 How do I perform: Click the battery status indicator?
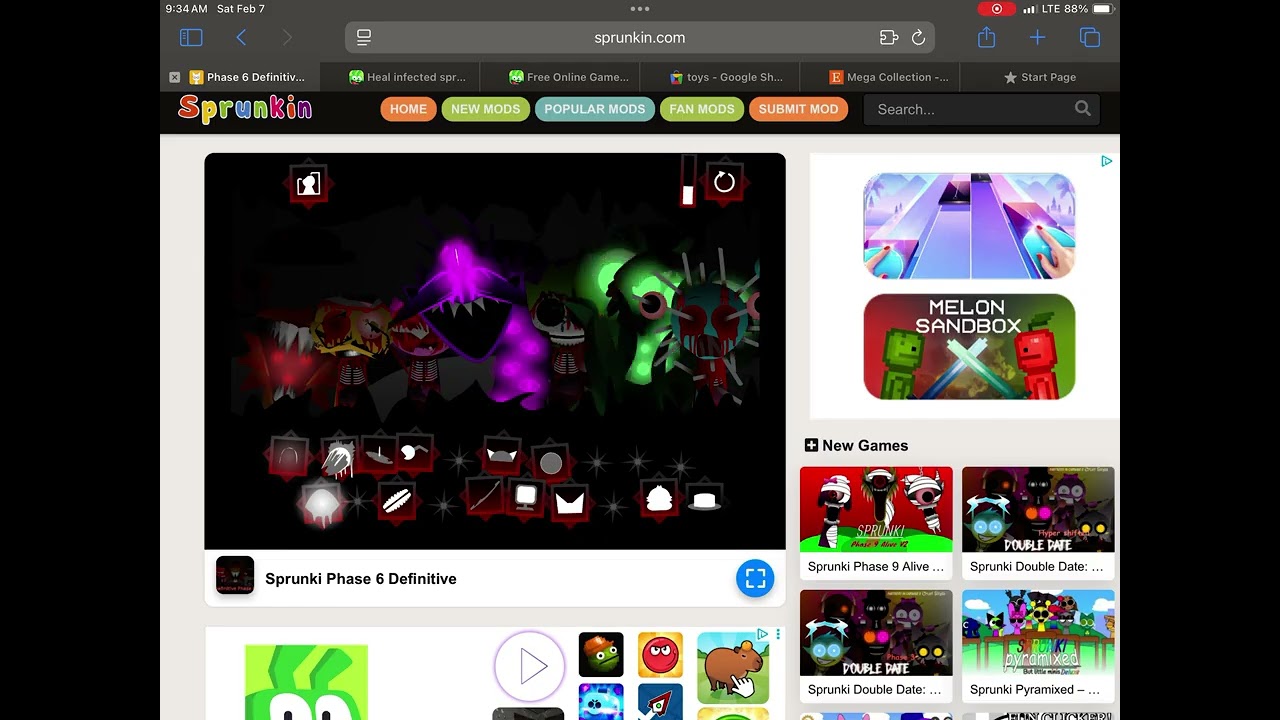(x=1102, y=9)
